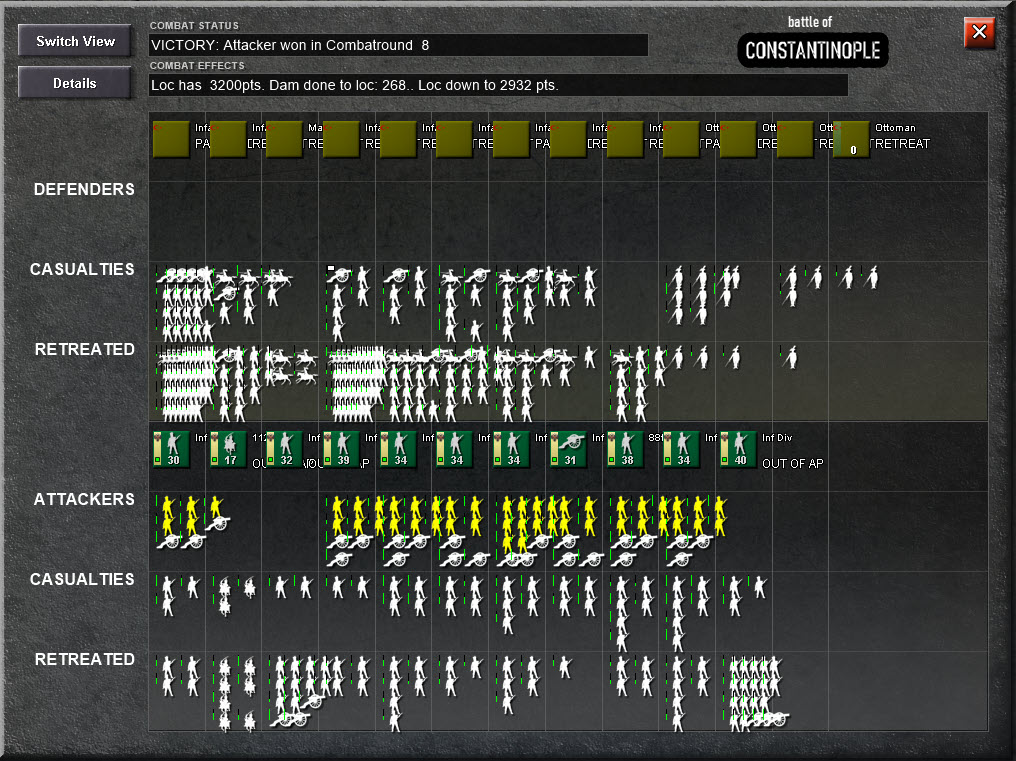This screenshot has width=1016, height=761.
Task: Click the DEFENDERS row label
Action: point(84,189)
